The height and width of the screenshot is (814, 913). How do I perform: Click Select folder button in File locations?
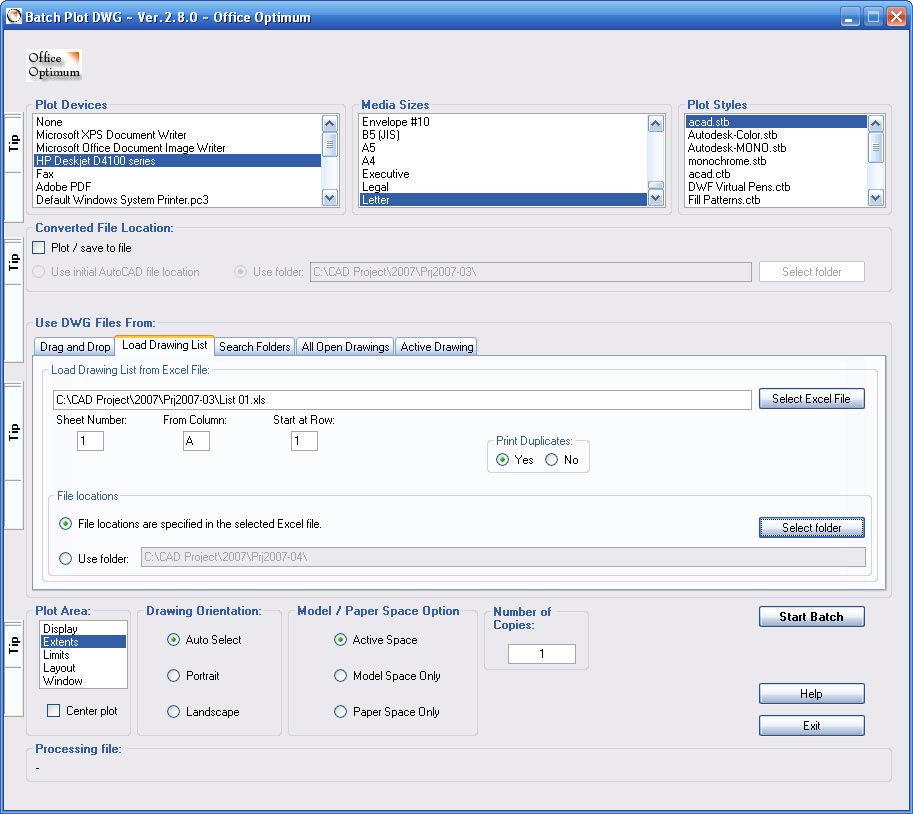click(x=811, y=528)
